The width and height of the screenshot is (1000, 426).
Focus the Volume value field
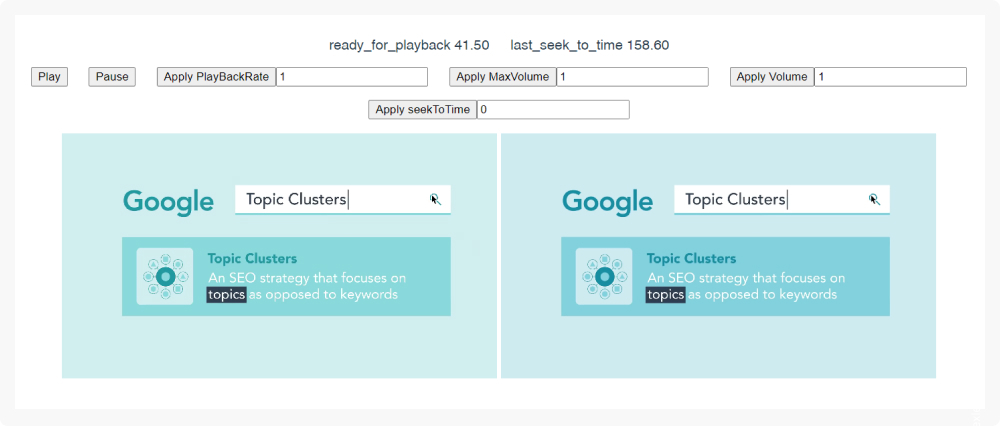click(890, 77)
